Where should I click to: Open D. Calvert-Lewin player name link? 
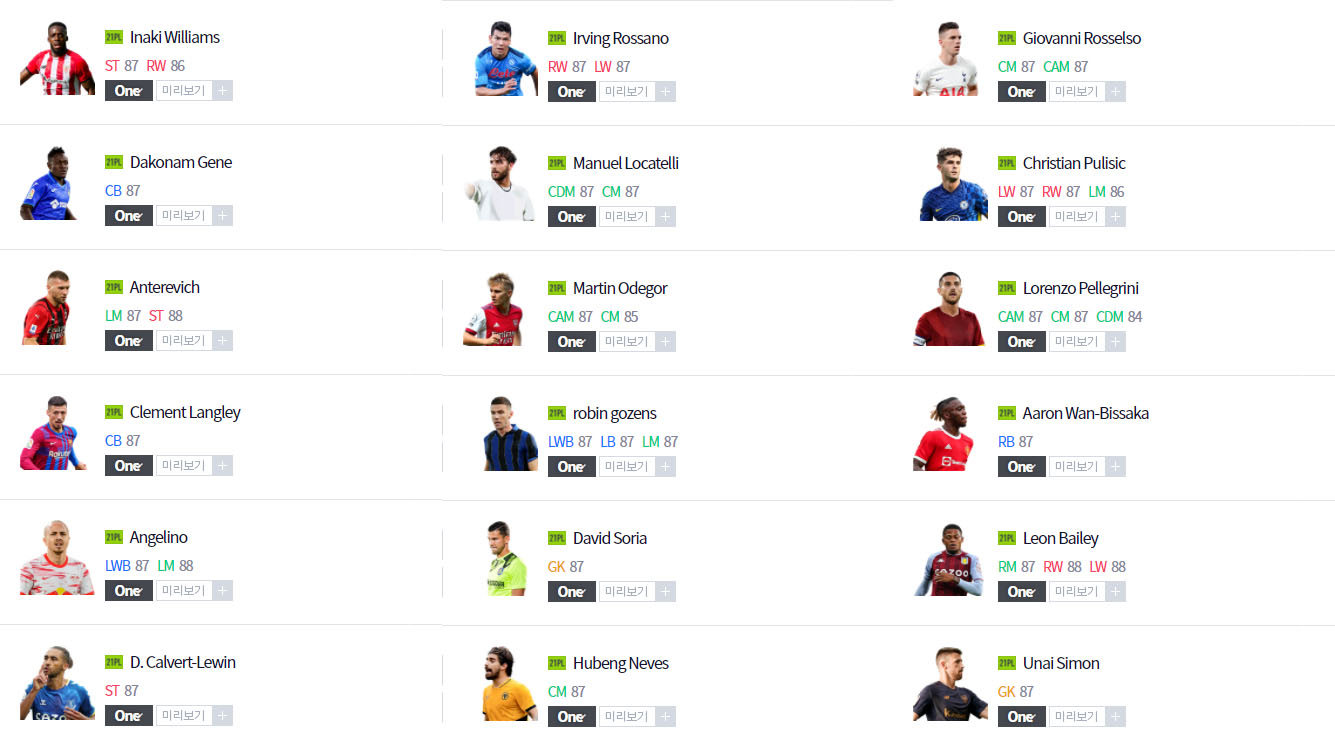coord(183,662)
